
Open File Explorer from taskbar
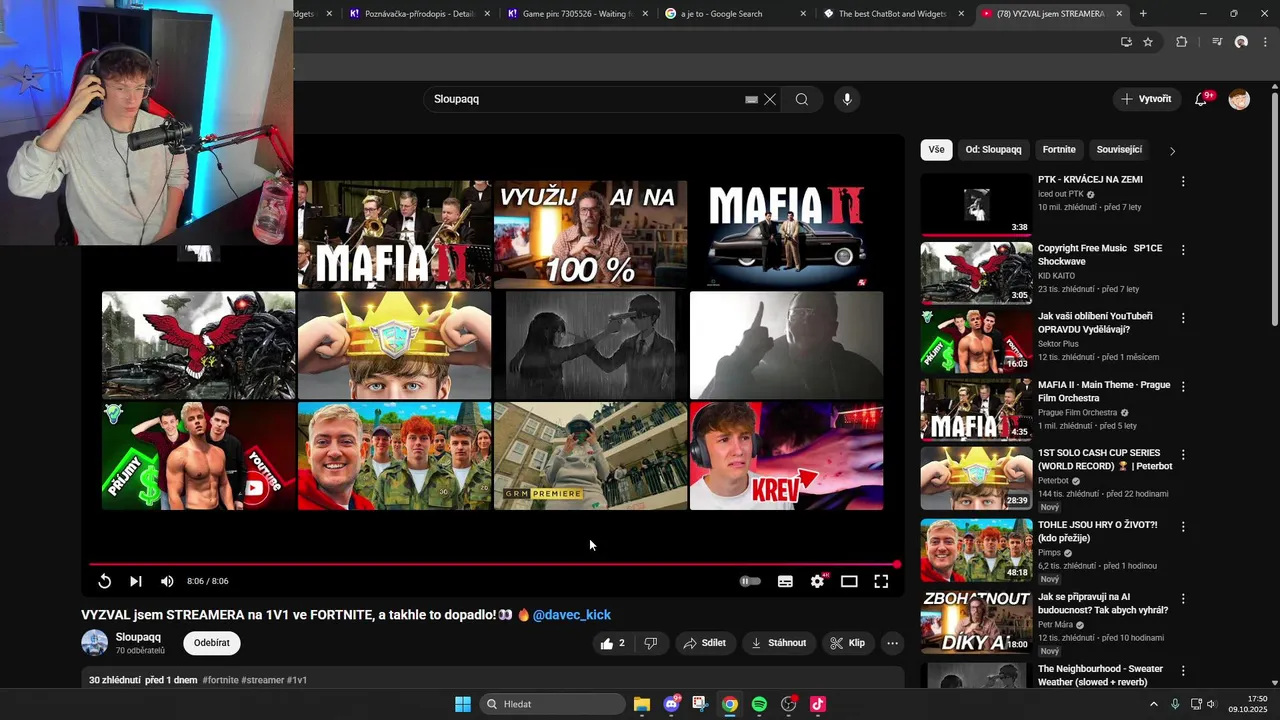point(642,704)
